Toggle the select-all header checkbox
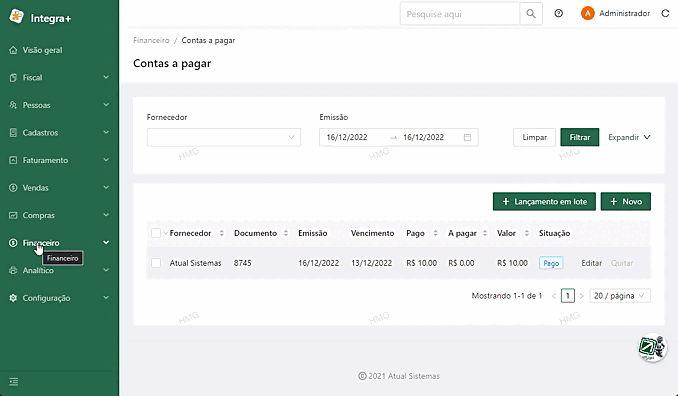 (x=156, y=233)
